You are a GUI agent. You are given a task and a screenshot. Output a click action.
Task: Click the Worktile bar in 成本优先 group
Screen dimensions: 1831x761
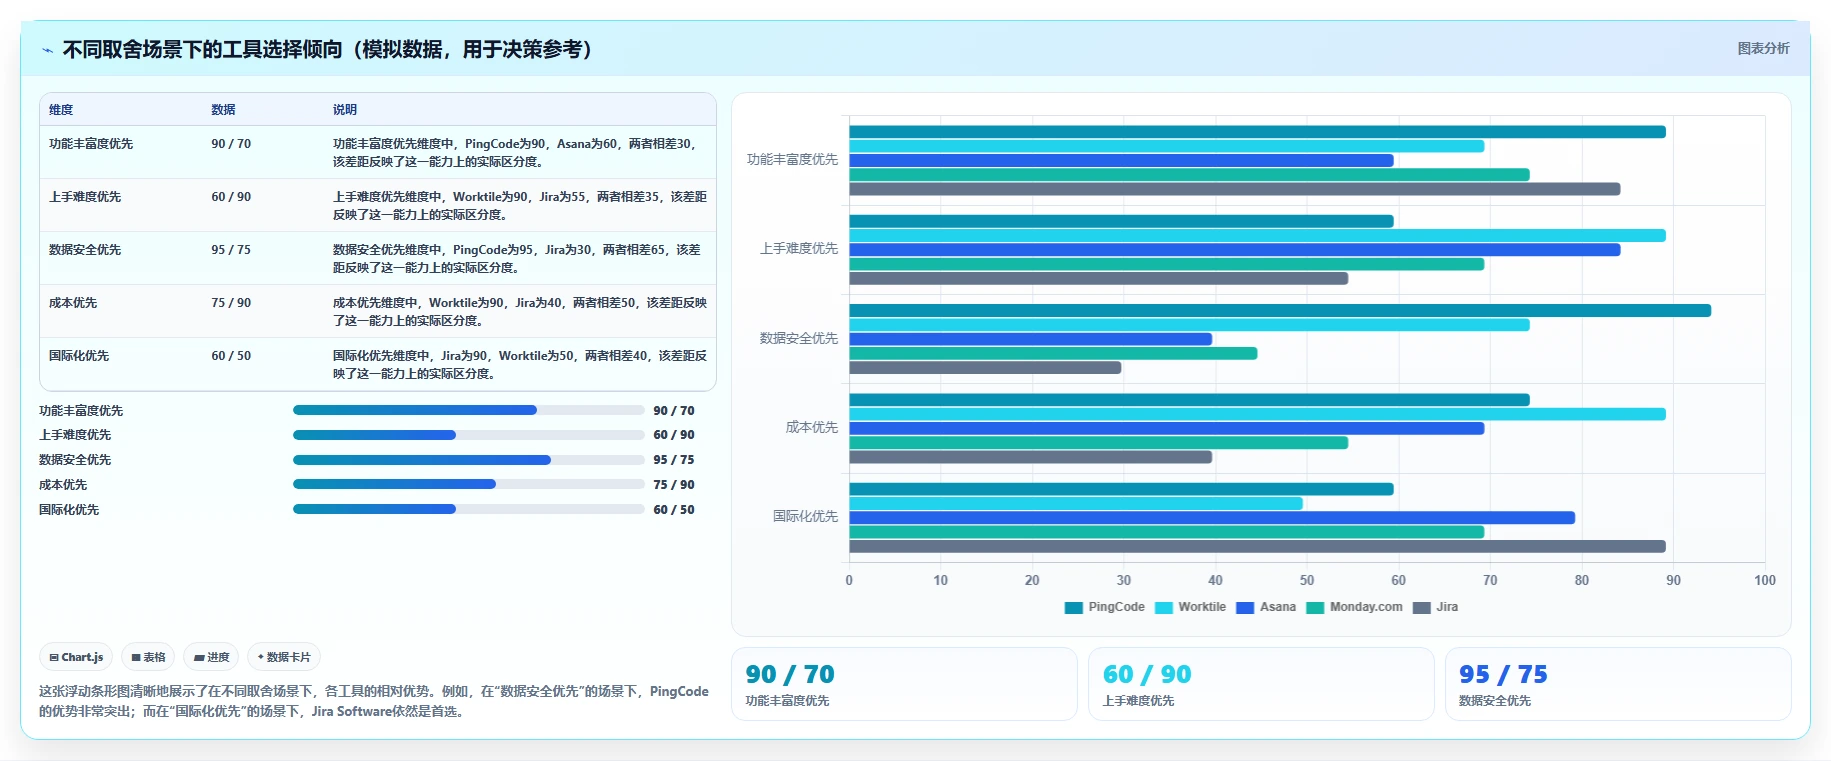coord(1257,414)
